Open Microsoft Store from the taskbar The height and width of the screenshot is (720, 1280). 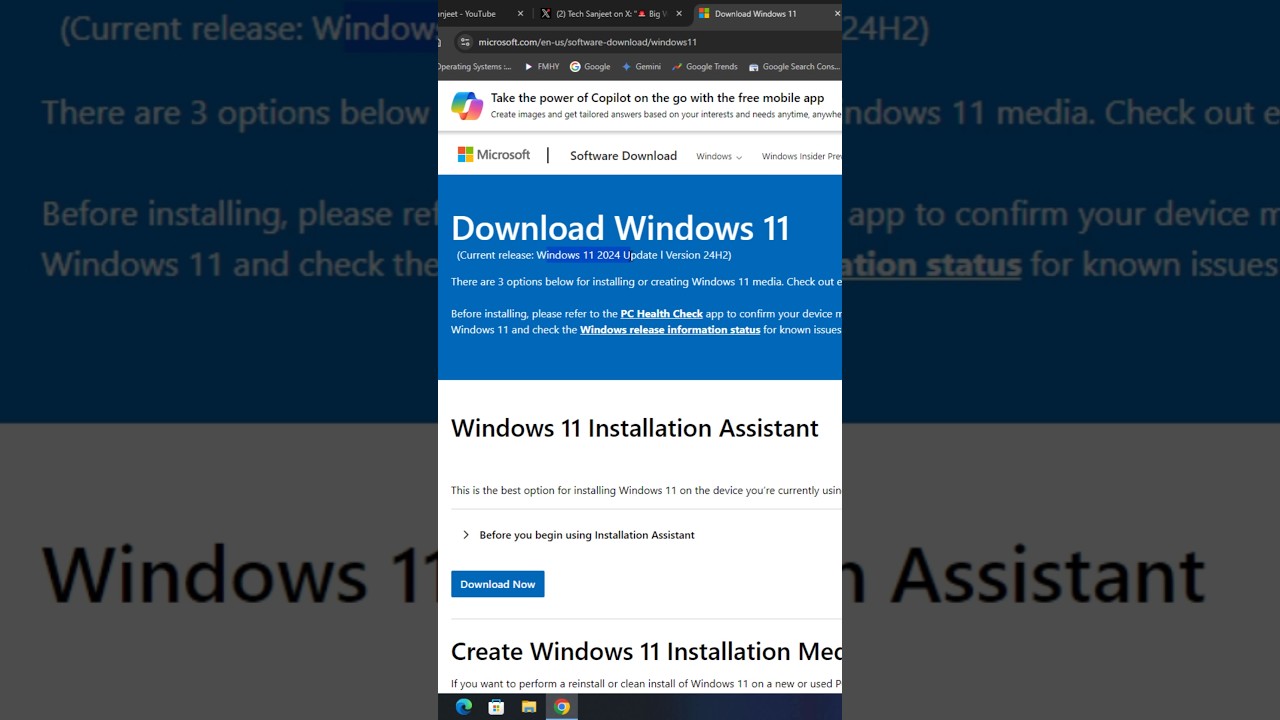496,707
